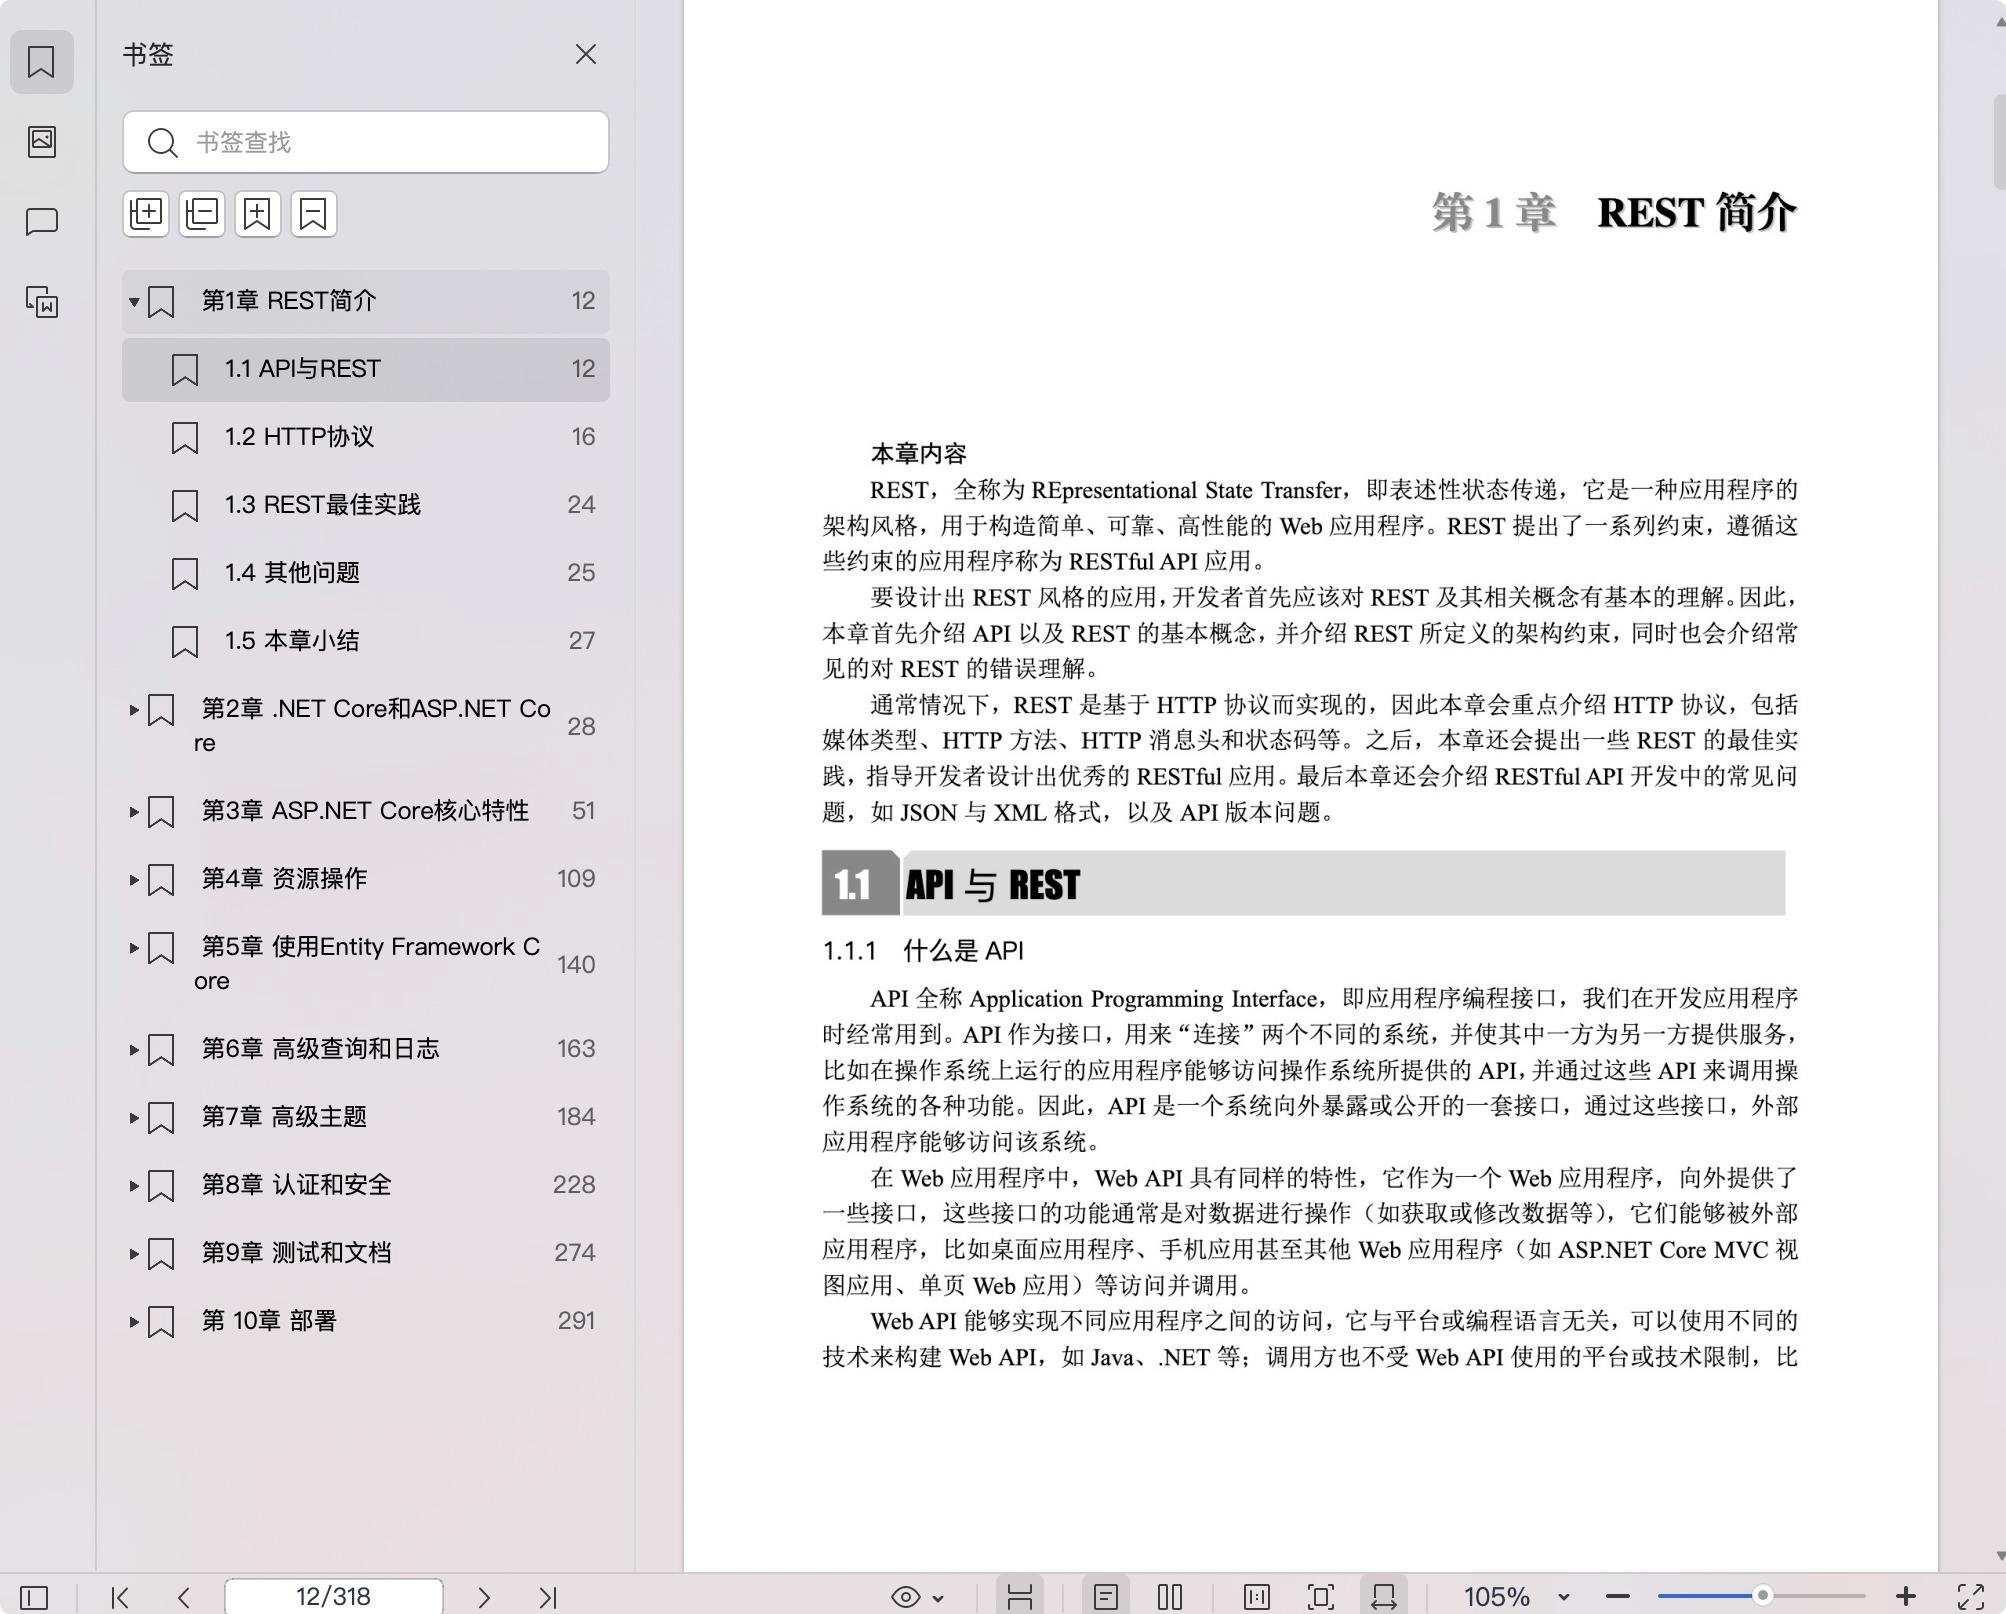The height and width of the screenshot is (1614, 2006).
Task: Click page number 228 of 第8章
Action: tap(574, 1185)
